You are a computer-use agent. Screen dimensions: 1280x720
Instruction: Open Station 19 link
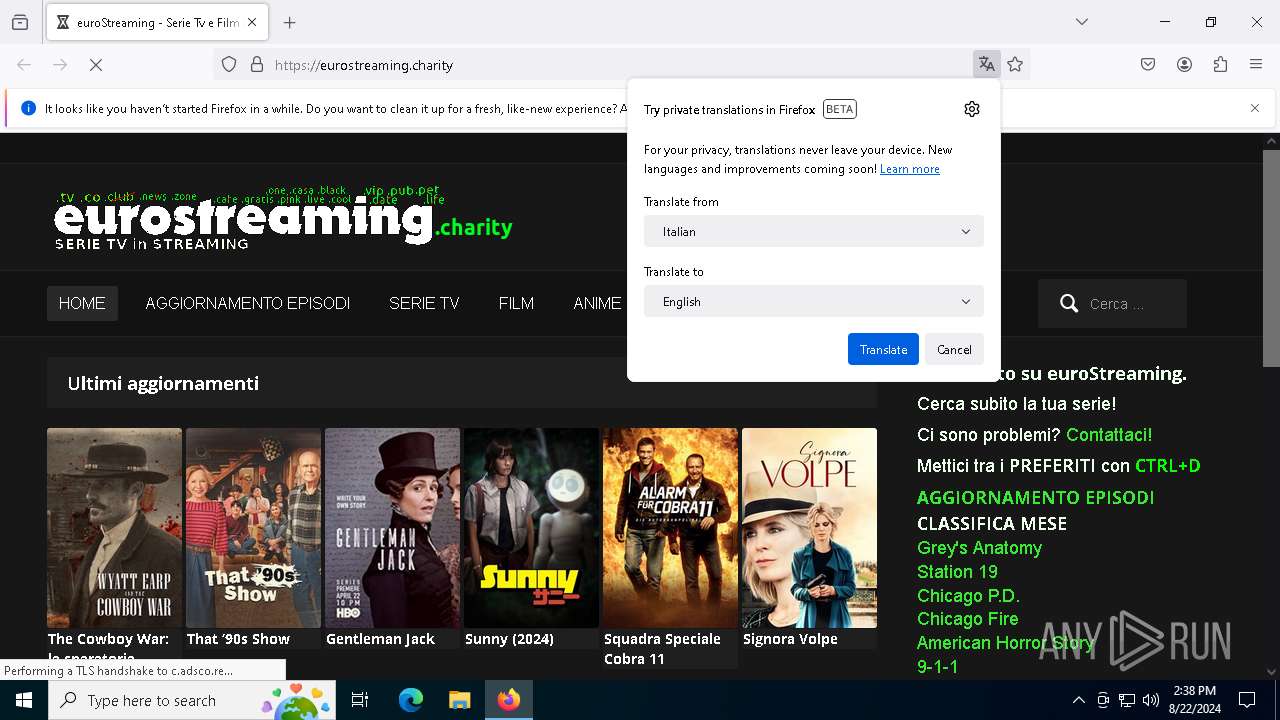click(957, 572)
